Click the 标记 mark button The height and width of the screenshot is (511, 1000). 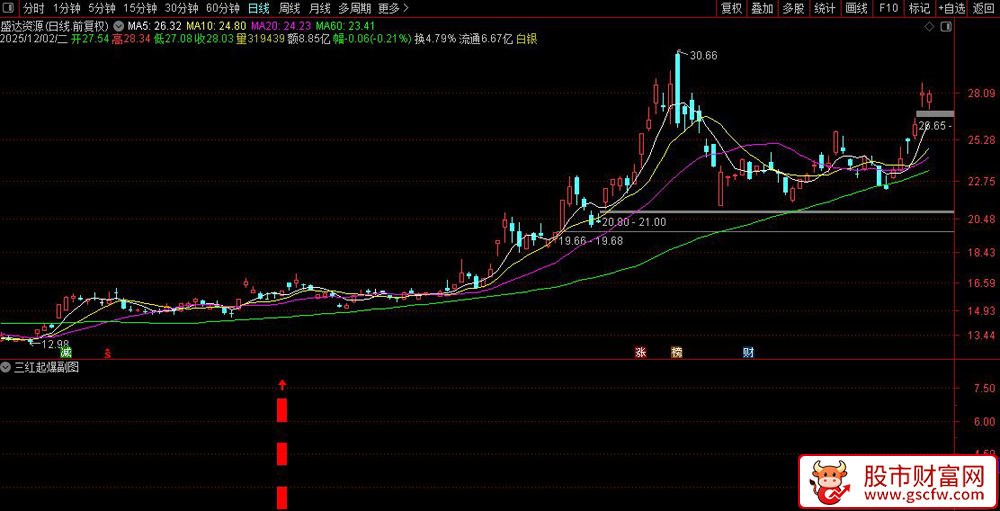pyautogui.click(x=919, y=8)
